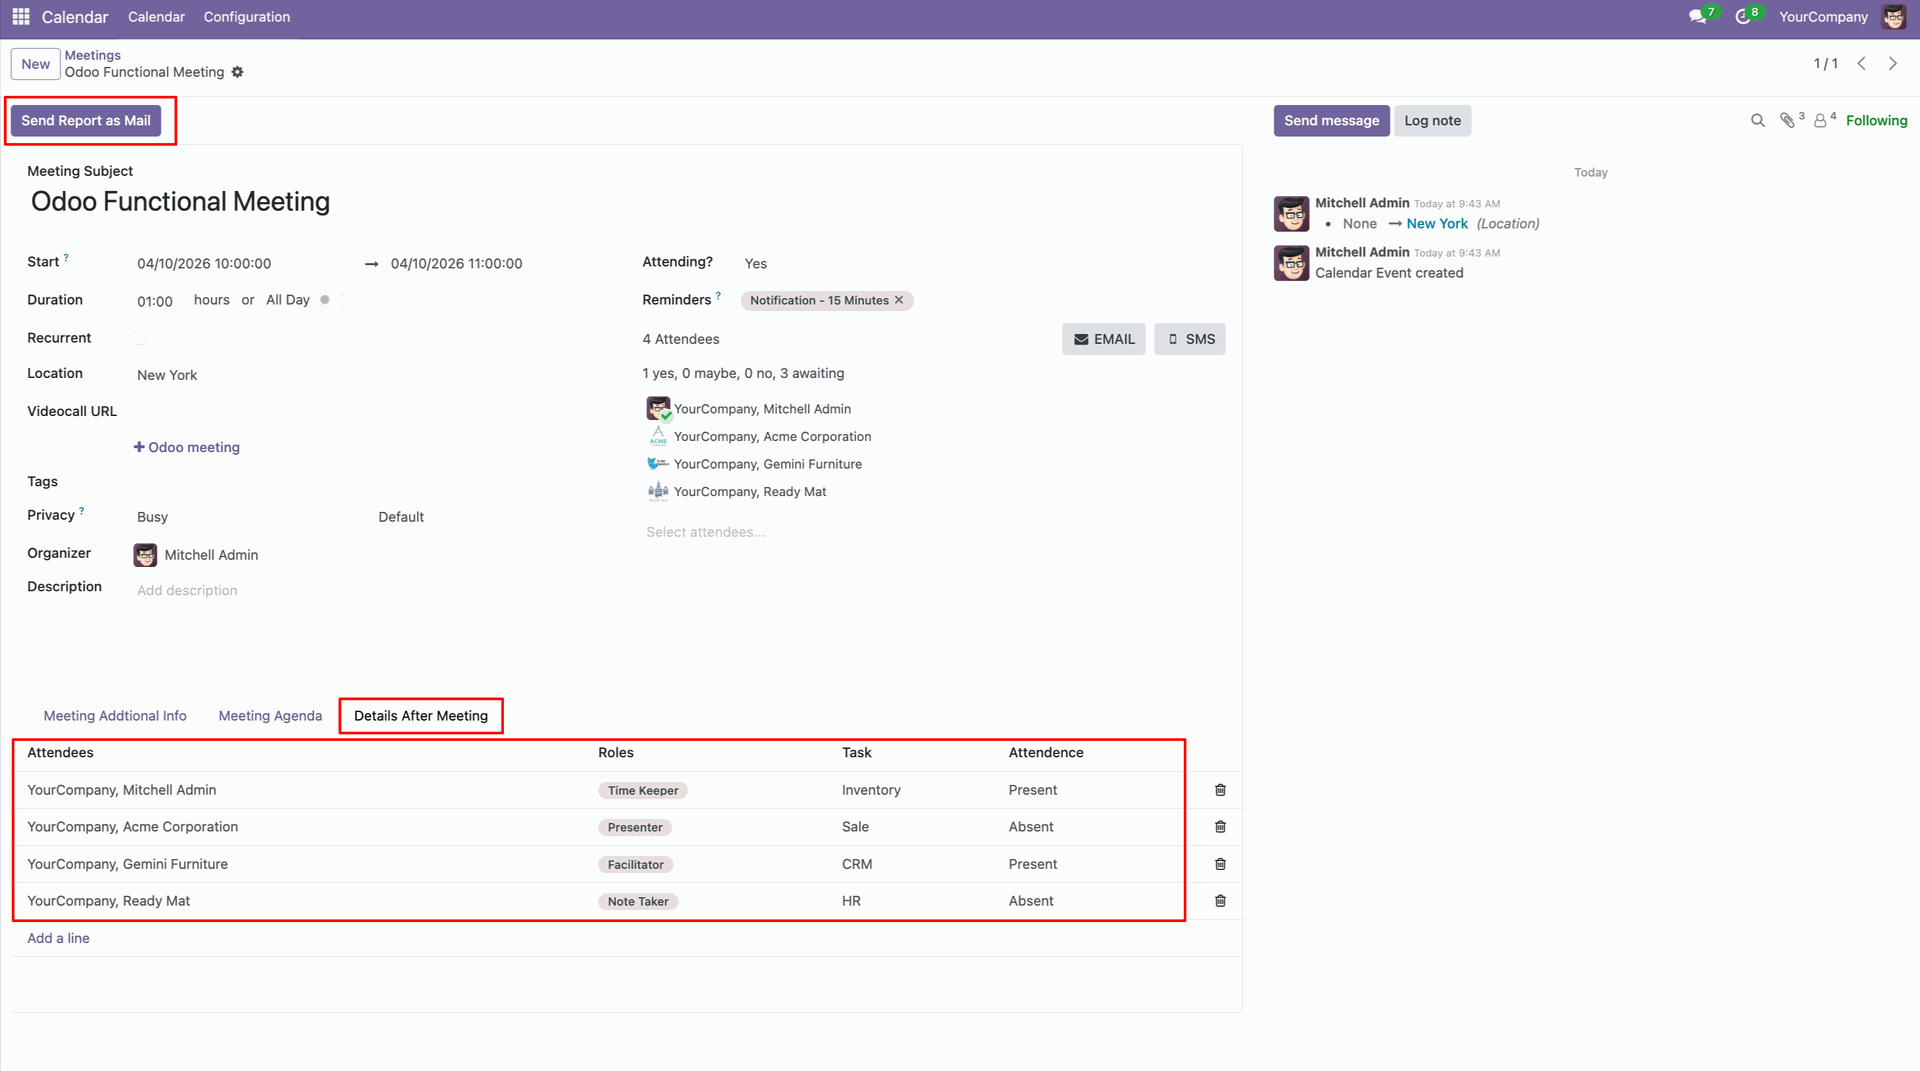Delete the Mitchell Admin attendee row
Image resolution: width=1920 pixels, height=1071 pixels.
click(1220, 790)
